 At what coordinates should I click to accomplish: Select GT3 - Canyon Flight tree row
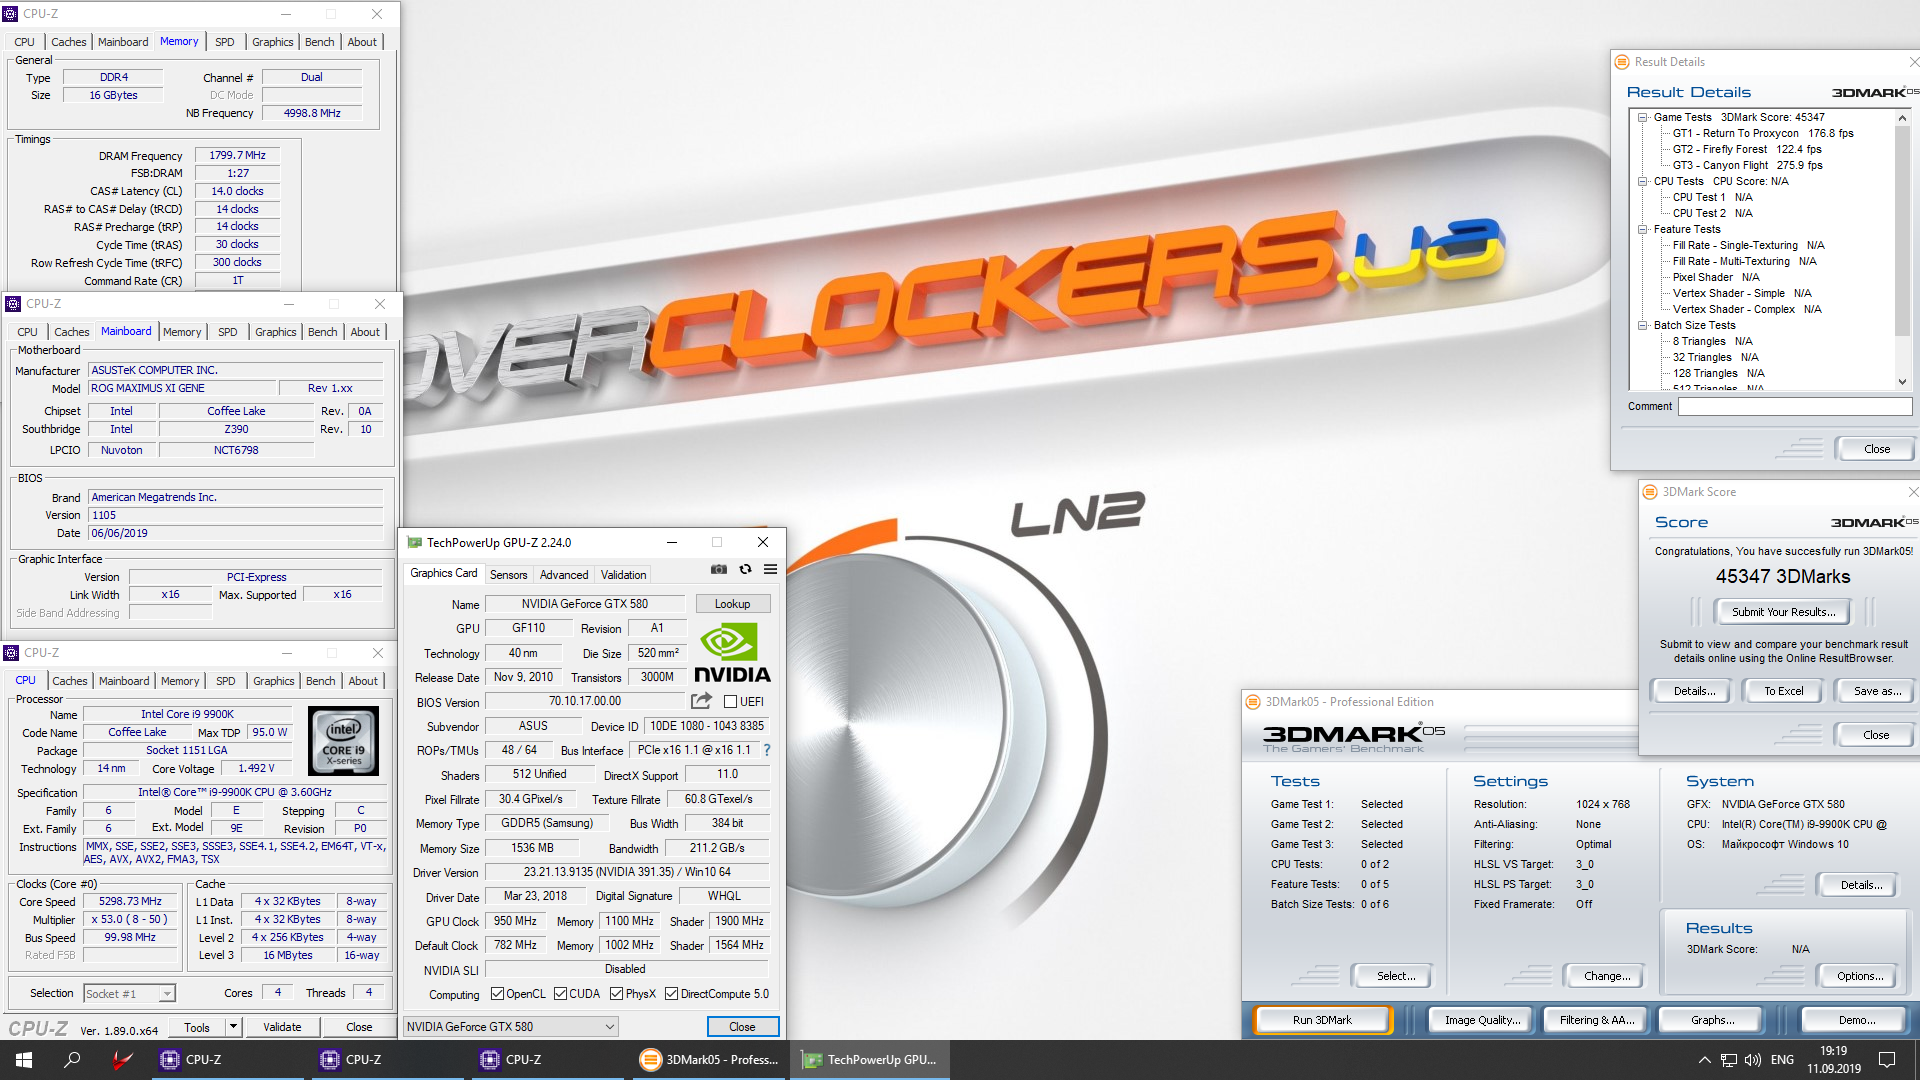point(1747,165)
